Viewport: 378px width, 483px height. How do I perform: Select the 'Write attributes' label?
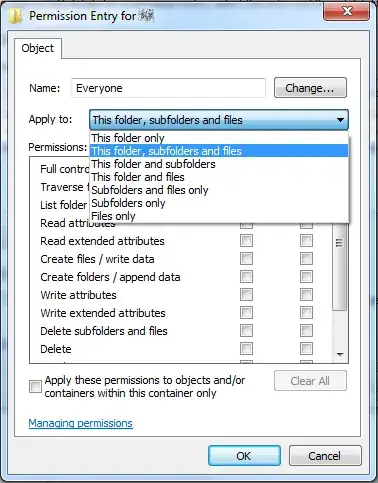pos(78,295)
